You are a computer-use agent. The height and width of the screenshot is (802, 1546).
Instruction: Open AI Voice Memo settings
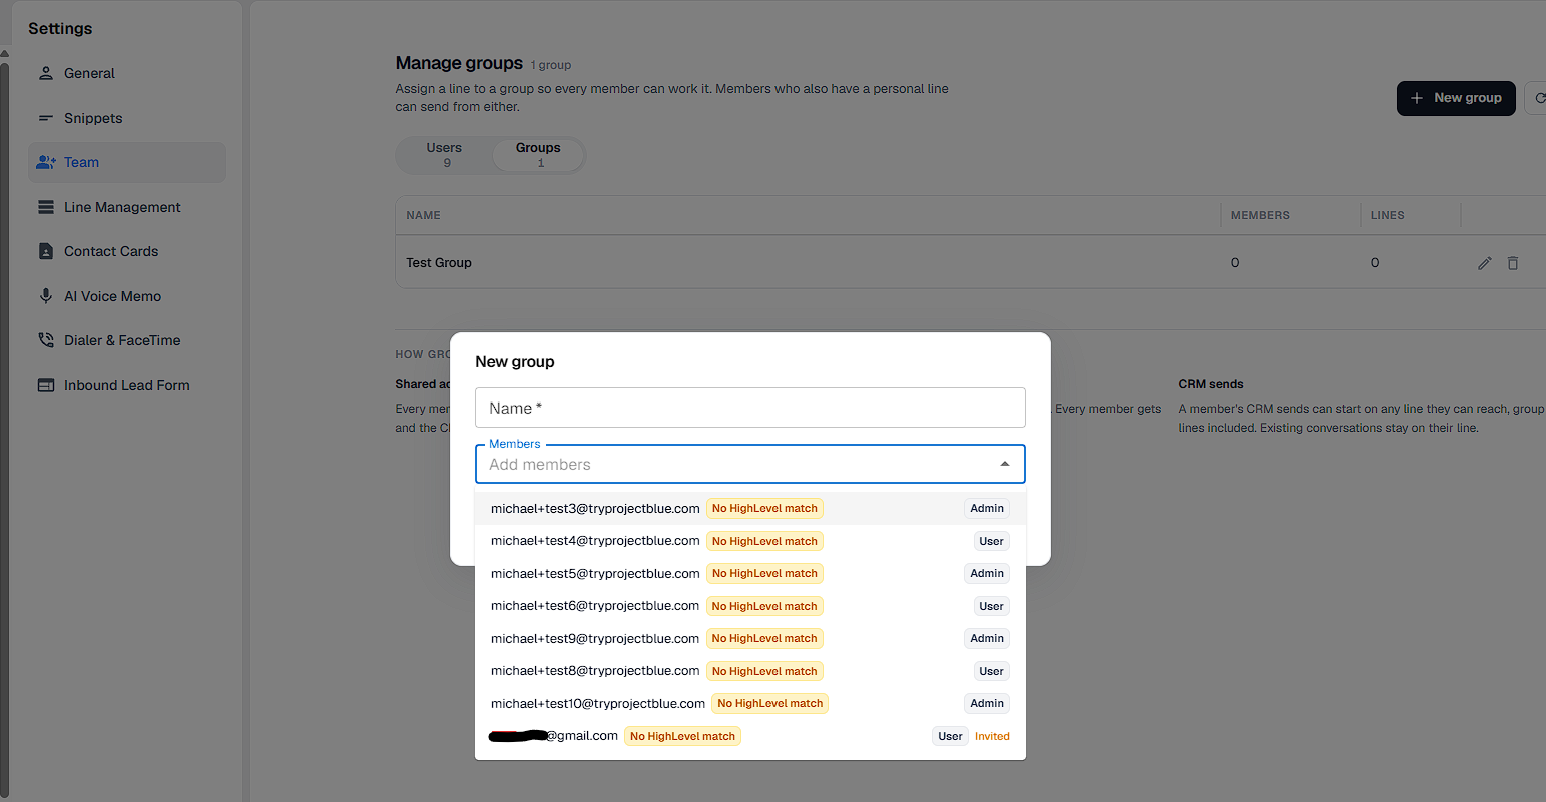[x=127, y=296]
